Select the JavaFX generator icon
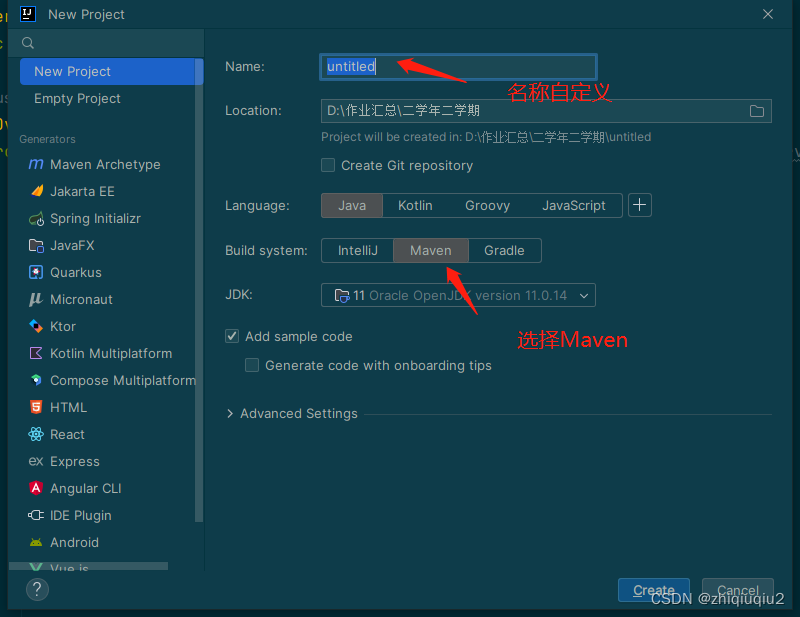The width and height of the screenshot is (800, 617). click(36, 246)
